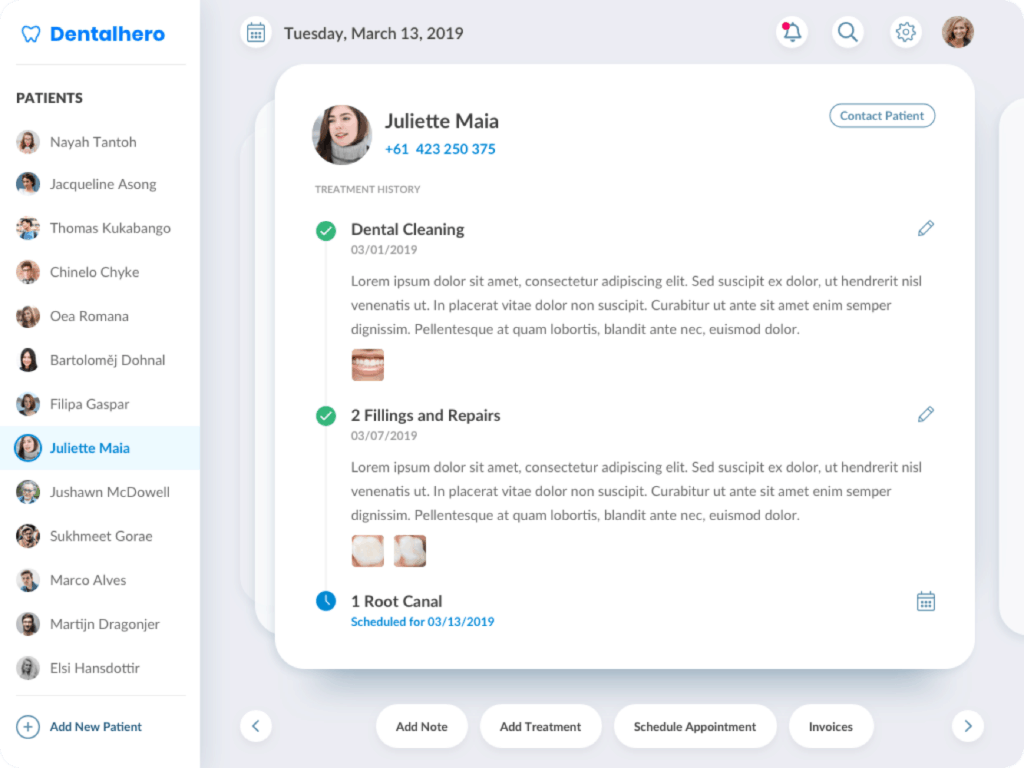1024x768 pixels.
Task: Click the Contact Patient button
Action: pyautogui.click(x=882, y=116)
